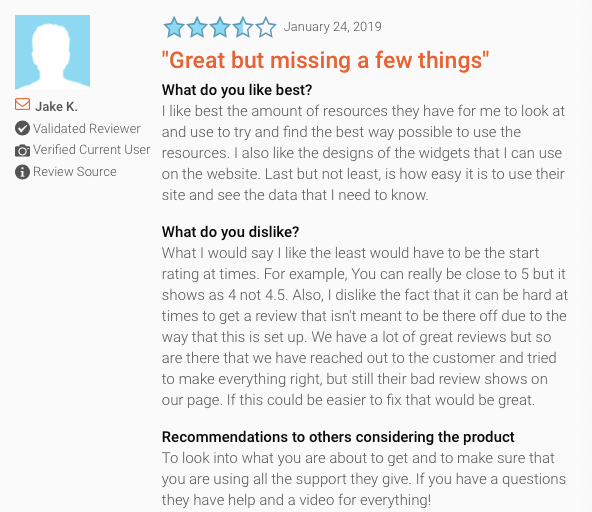Viewport: 592px width, 512px height.
Task: Click the second rating star
Action: [x=197, y=27]
